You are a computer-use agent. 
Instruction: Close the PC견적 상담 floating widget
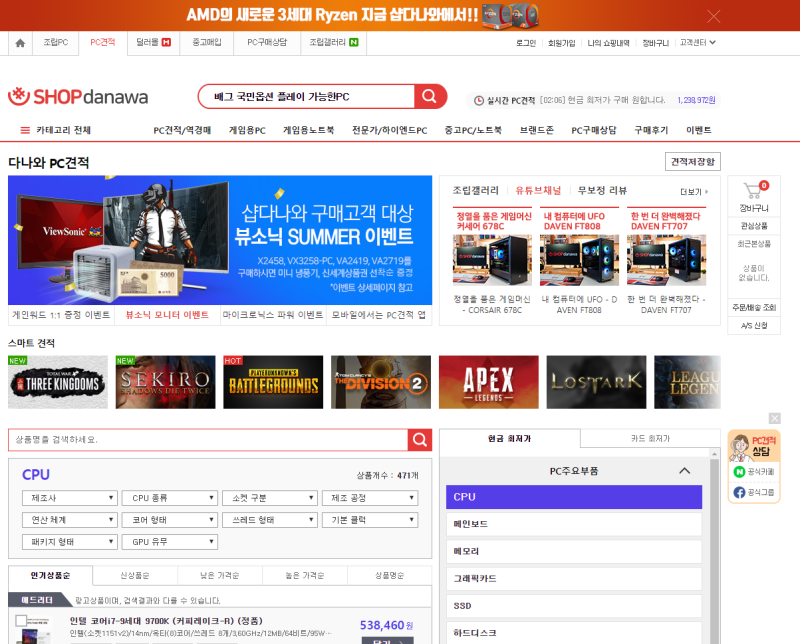click(774, 418)
